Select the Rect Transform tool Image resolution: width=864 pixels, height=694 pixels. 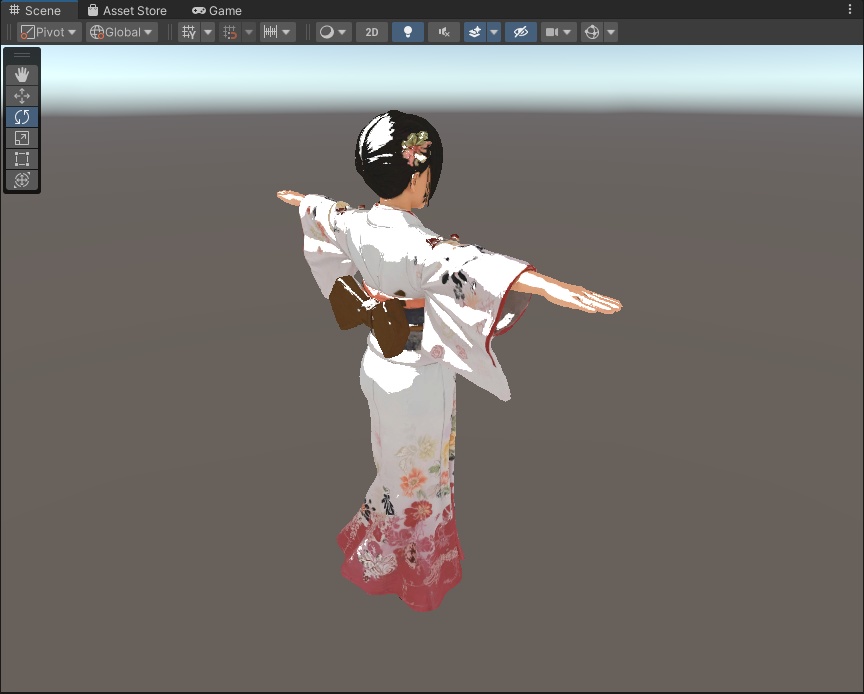click(21, 159)
